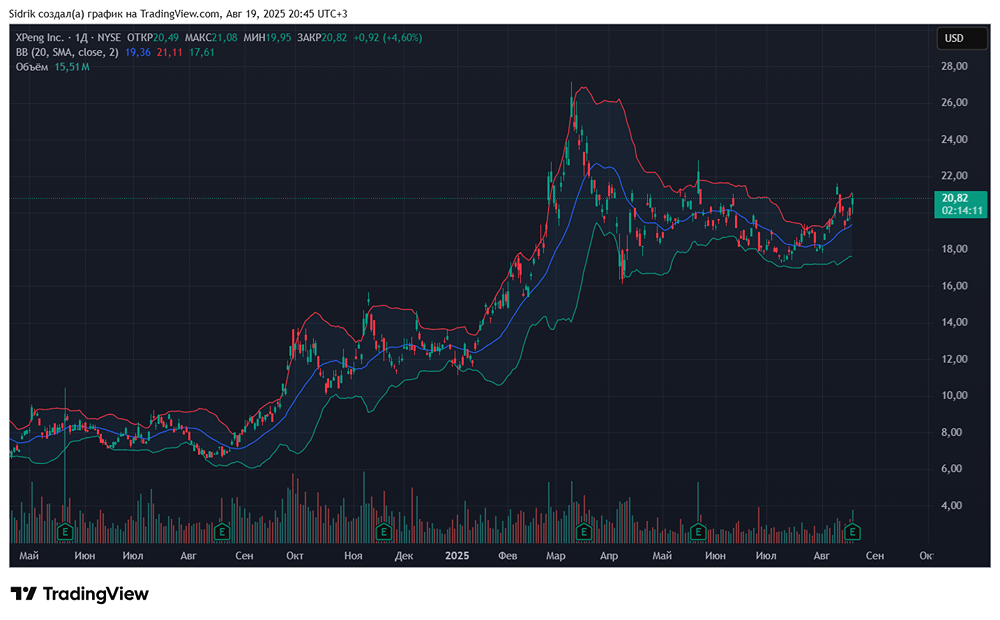Image resolution: width=1000 pixels, height=620 pixels.
Task: Click the earnings E marker in March 2025
Action: pos(583,531)
